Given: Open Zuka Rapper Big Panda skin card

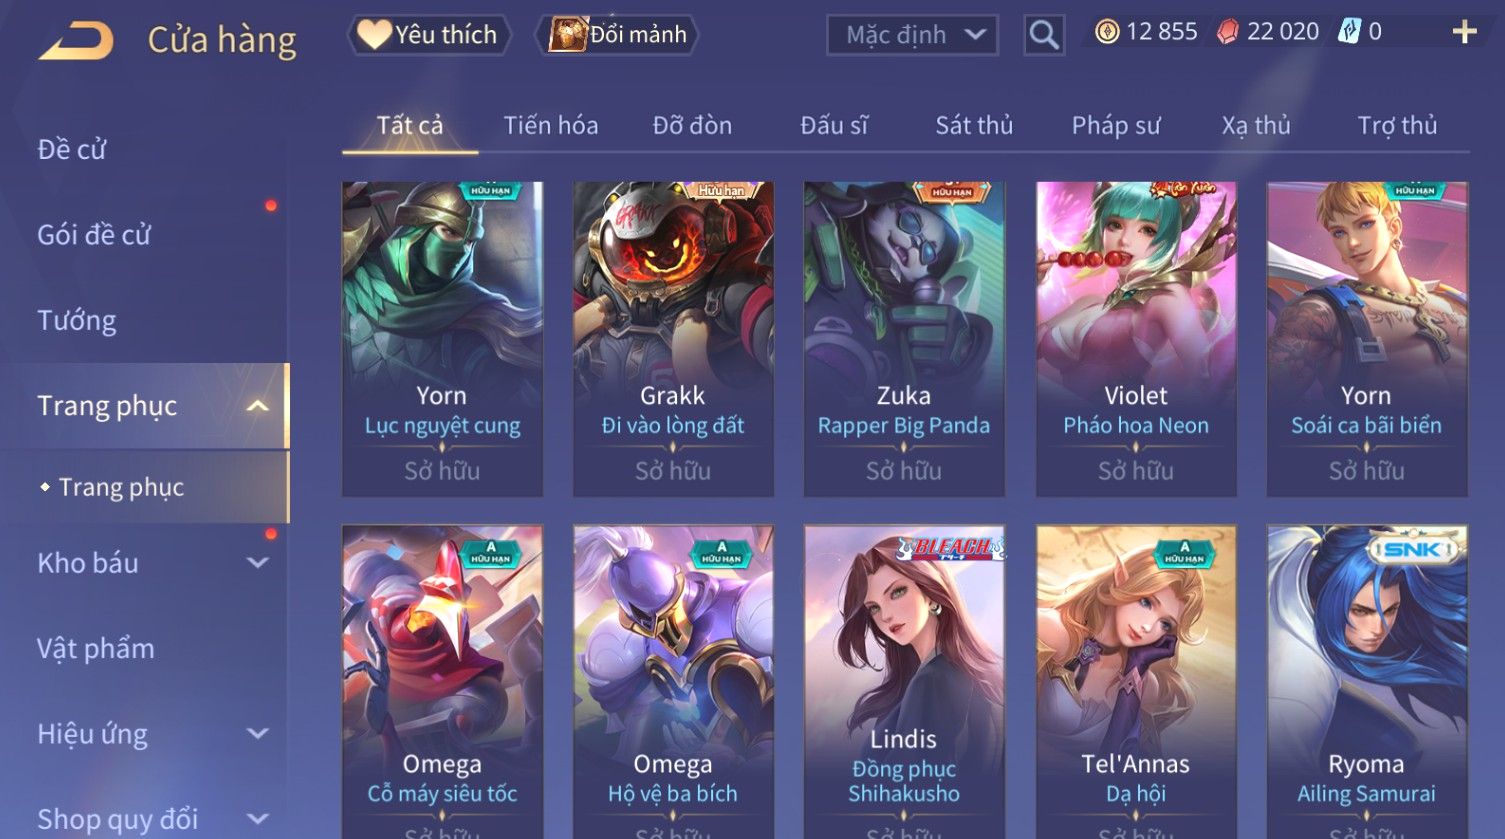Looking at the screenshot, I should tap(904, 339).
